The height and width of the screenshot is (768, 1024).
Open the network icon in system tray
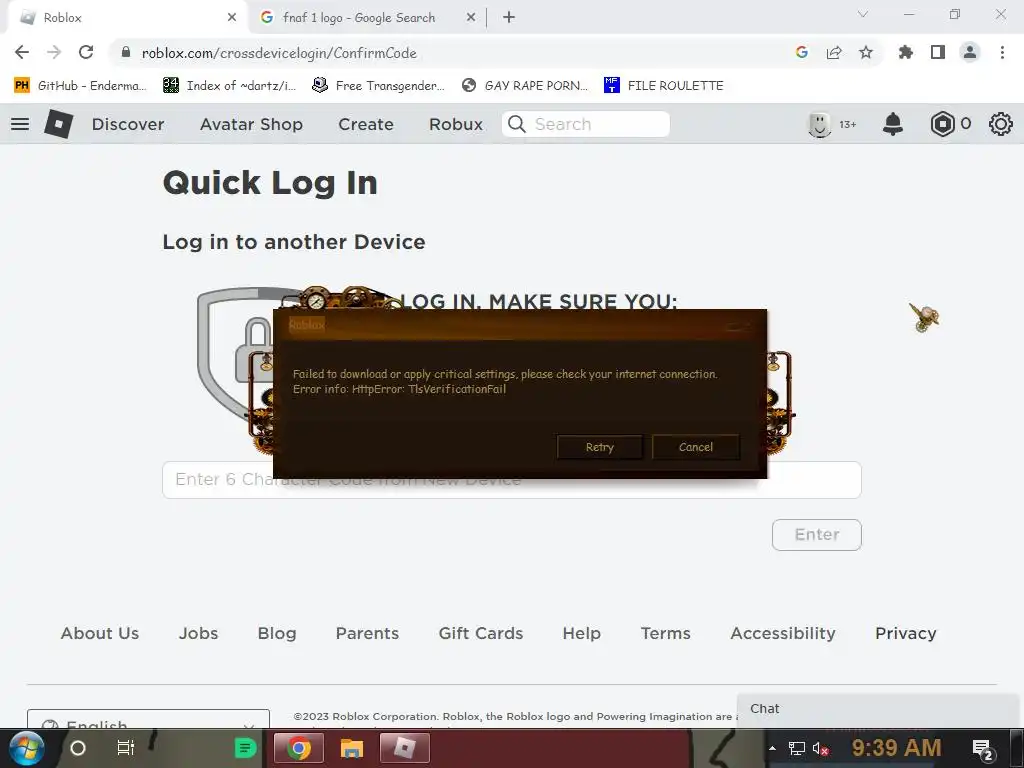(x=797, y=748)
